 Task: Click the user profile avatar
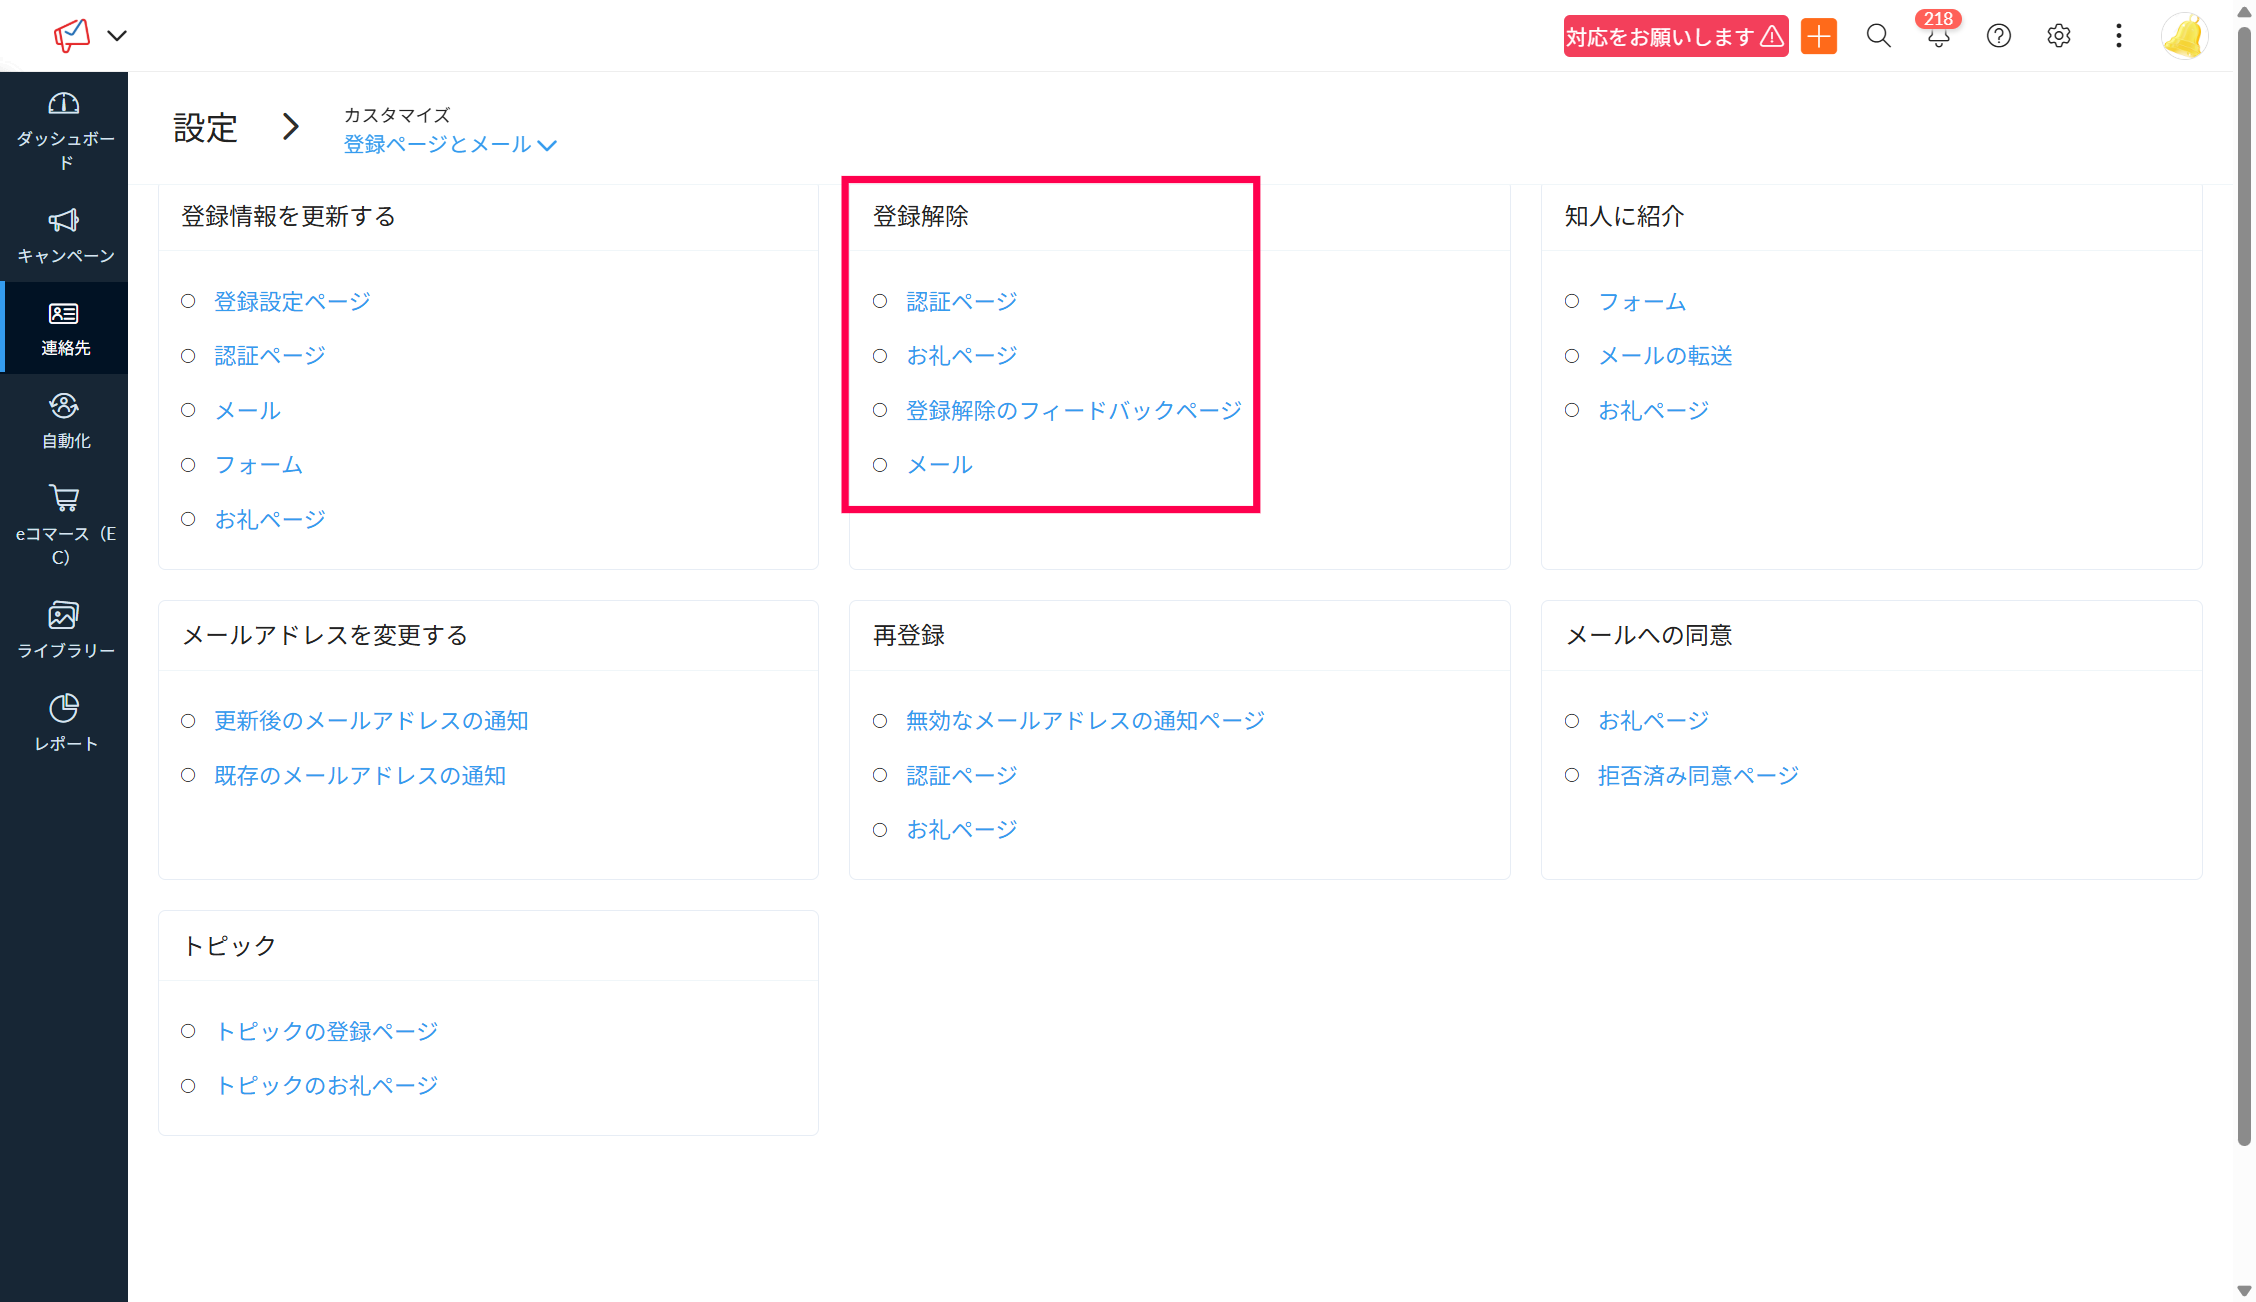(x=2184, y=37)
